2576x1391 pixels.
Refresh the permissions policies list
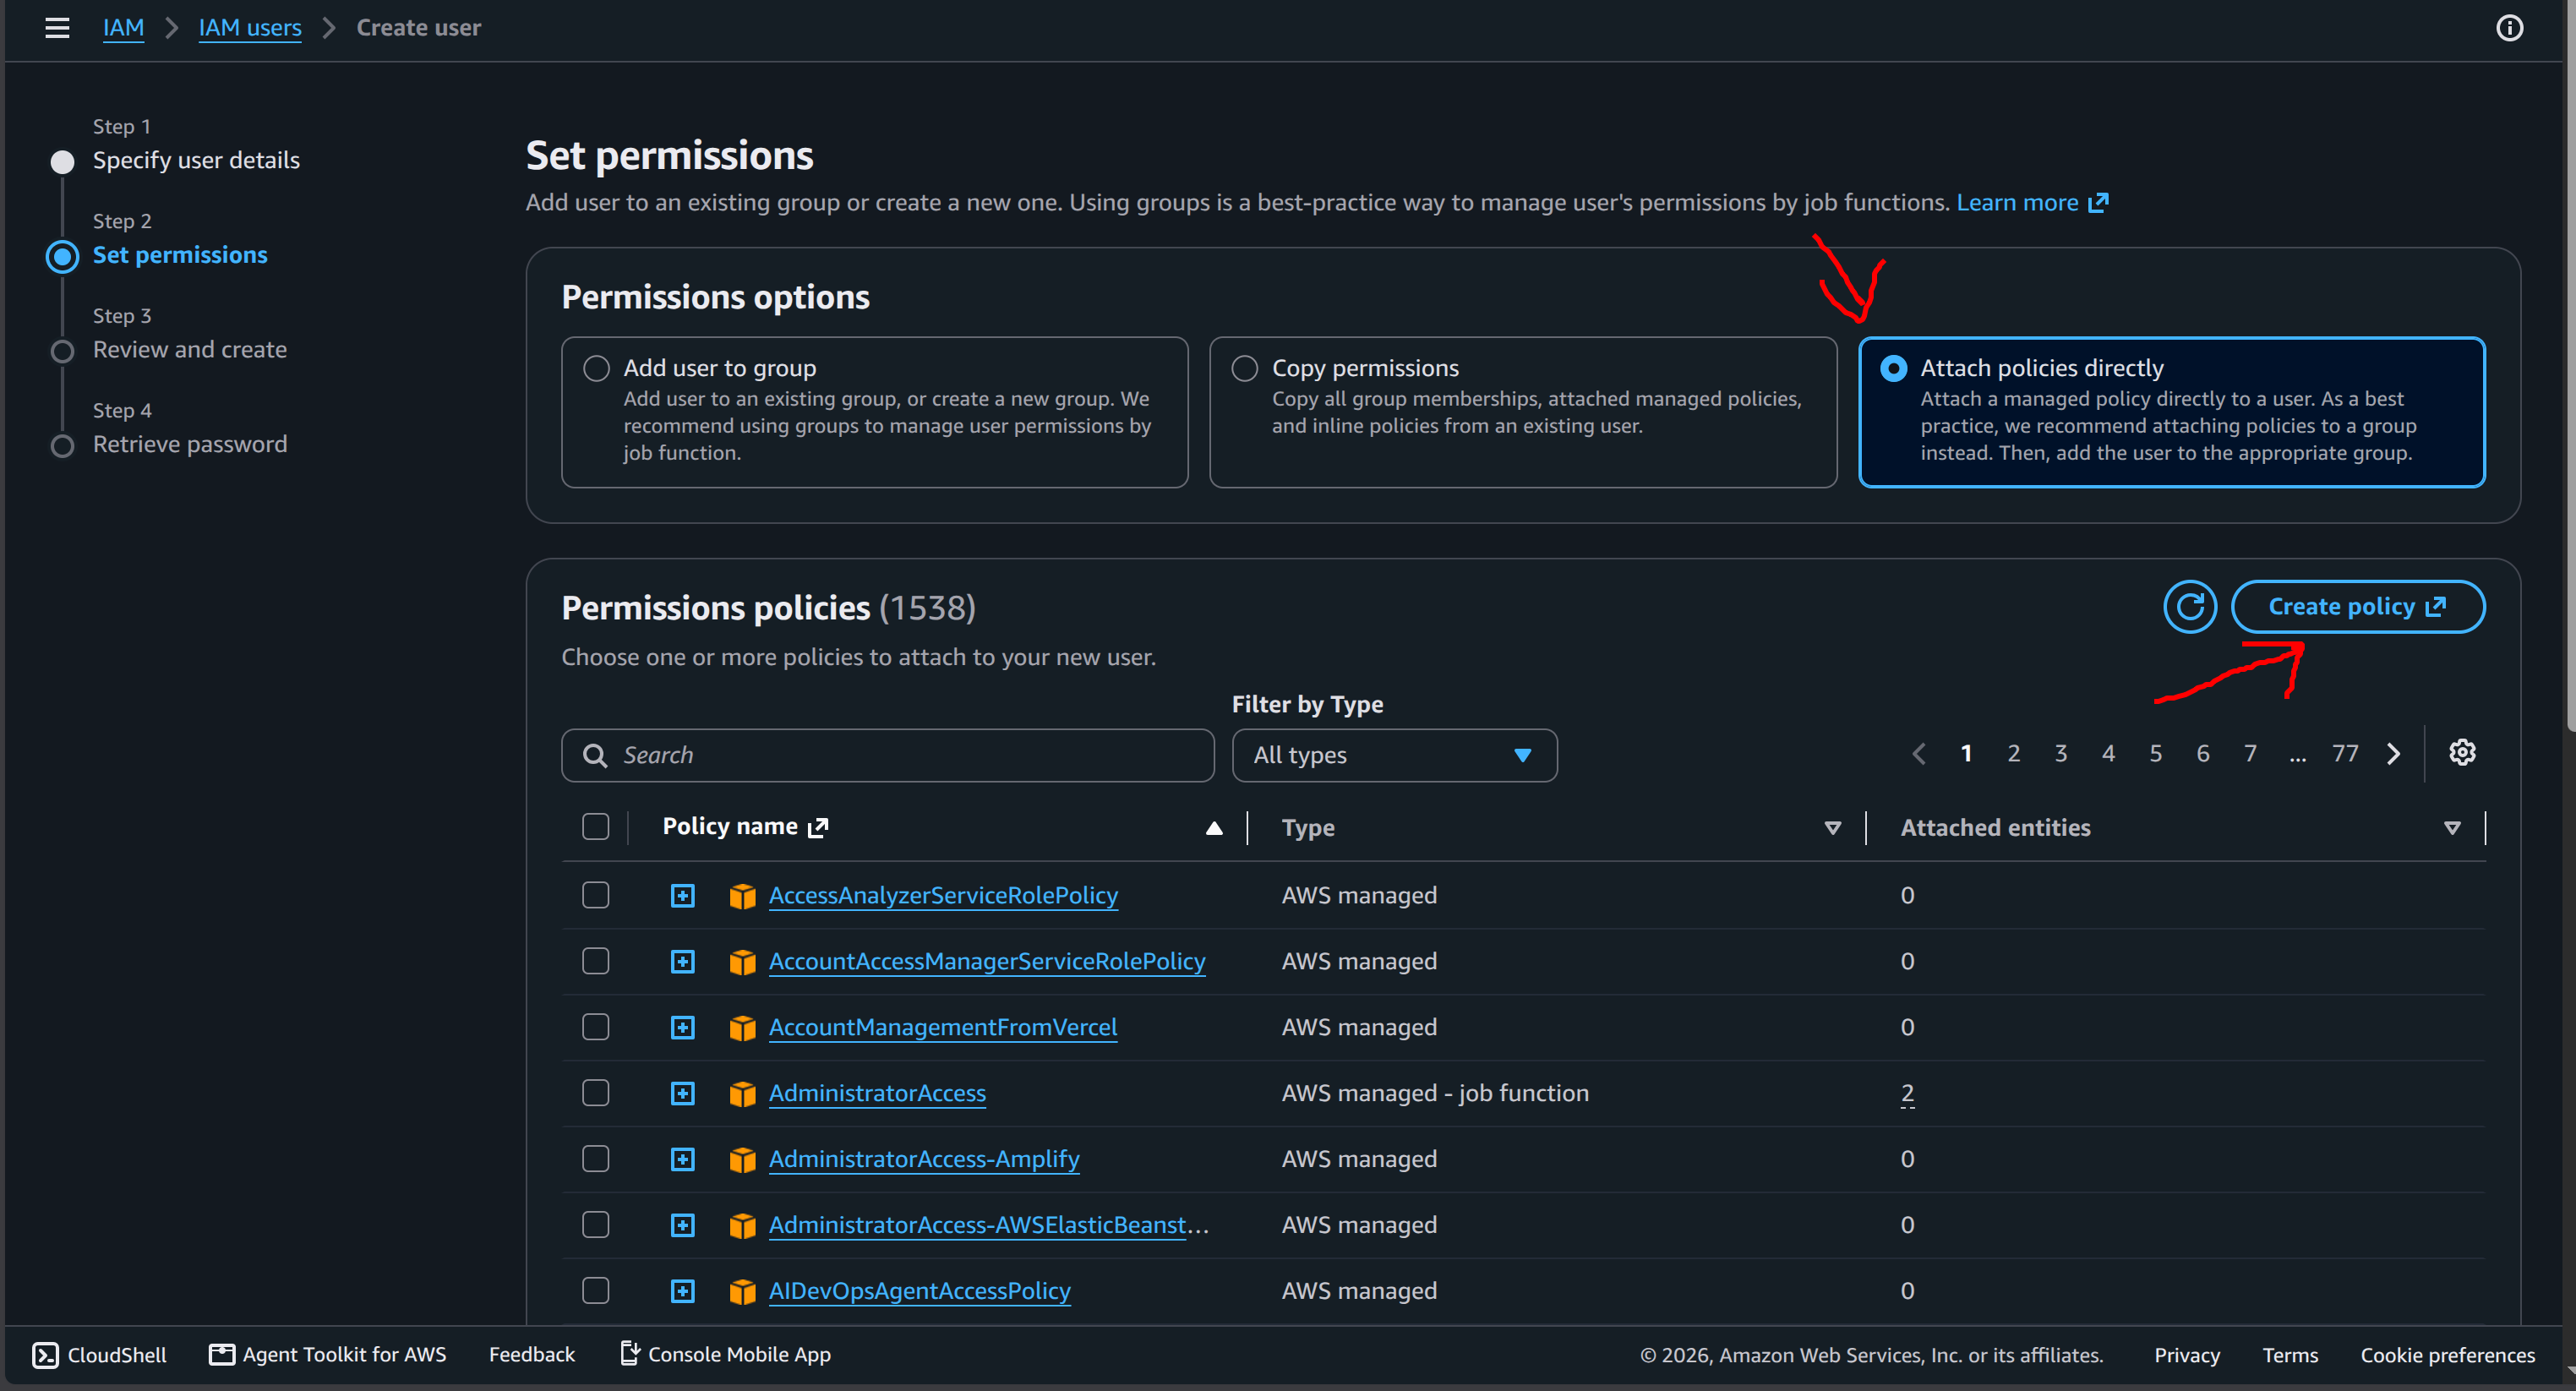[x=2190, y=607]
